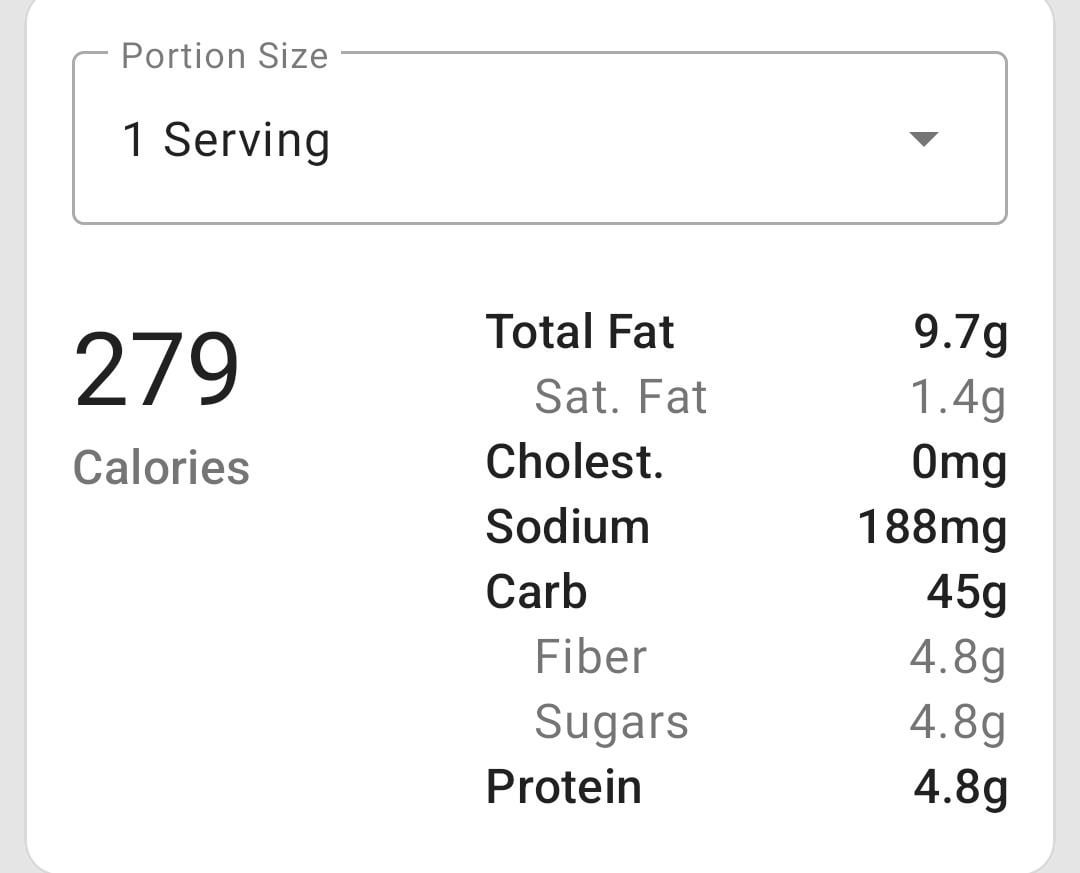The width and height of the screenshot is (1080, 873).
Task: Select the Total Fat label
Action: [580, 332]
